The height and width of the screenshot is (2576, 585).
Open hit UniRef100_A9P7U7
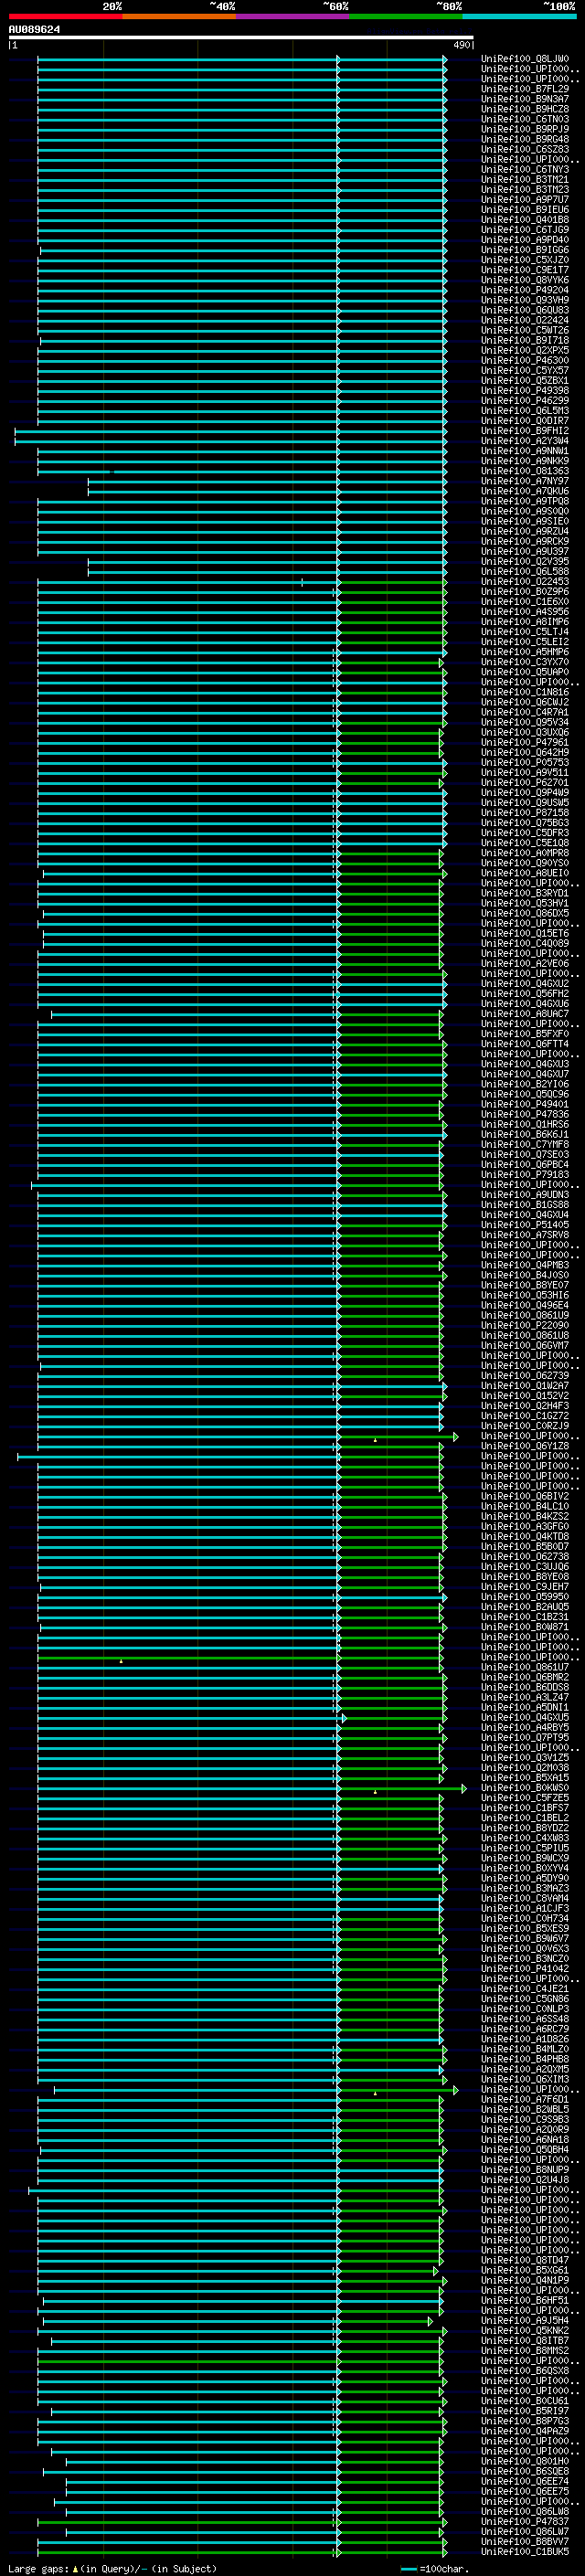click(524, 200)
